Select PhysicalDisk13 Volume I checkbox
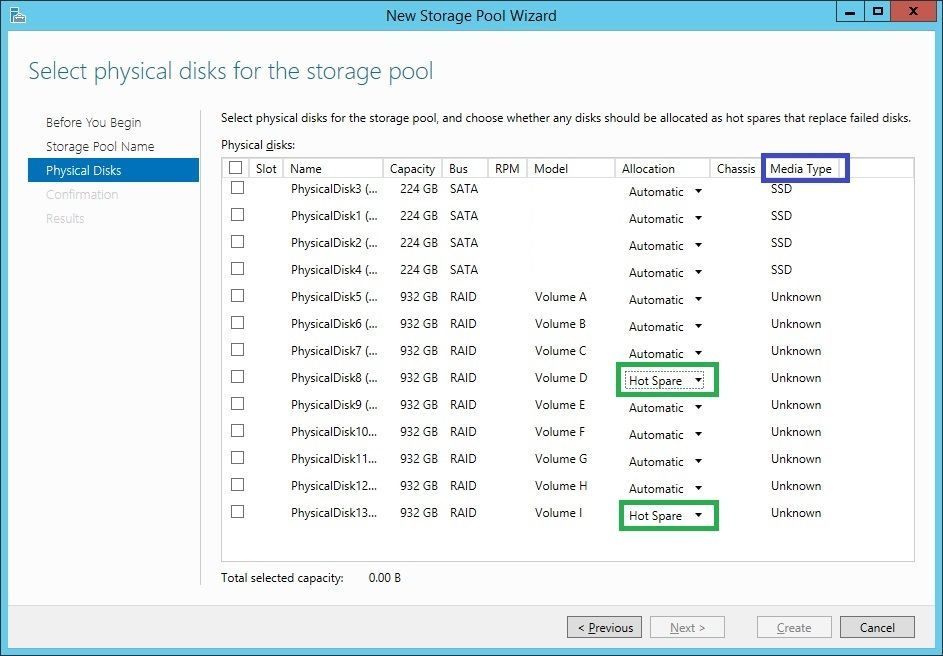 point(238,512)
